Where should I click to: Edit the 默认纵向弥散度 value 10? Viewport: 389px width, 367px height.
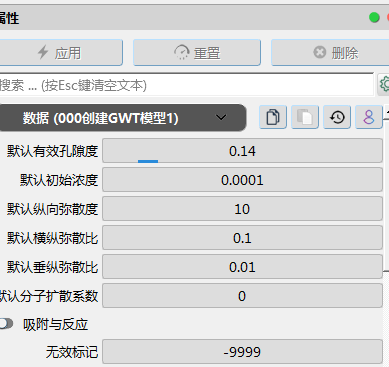click(242, 209)
